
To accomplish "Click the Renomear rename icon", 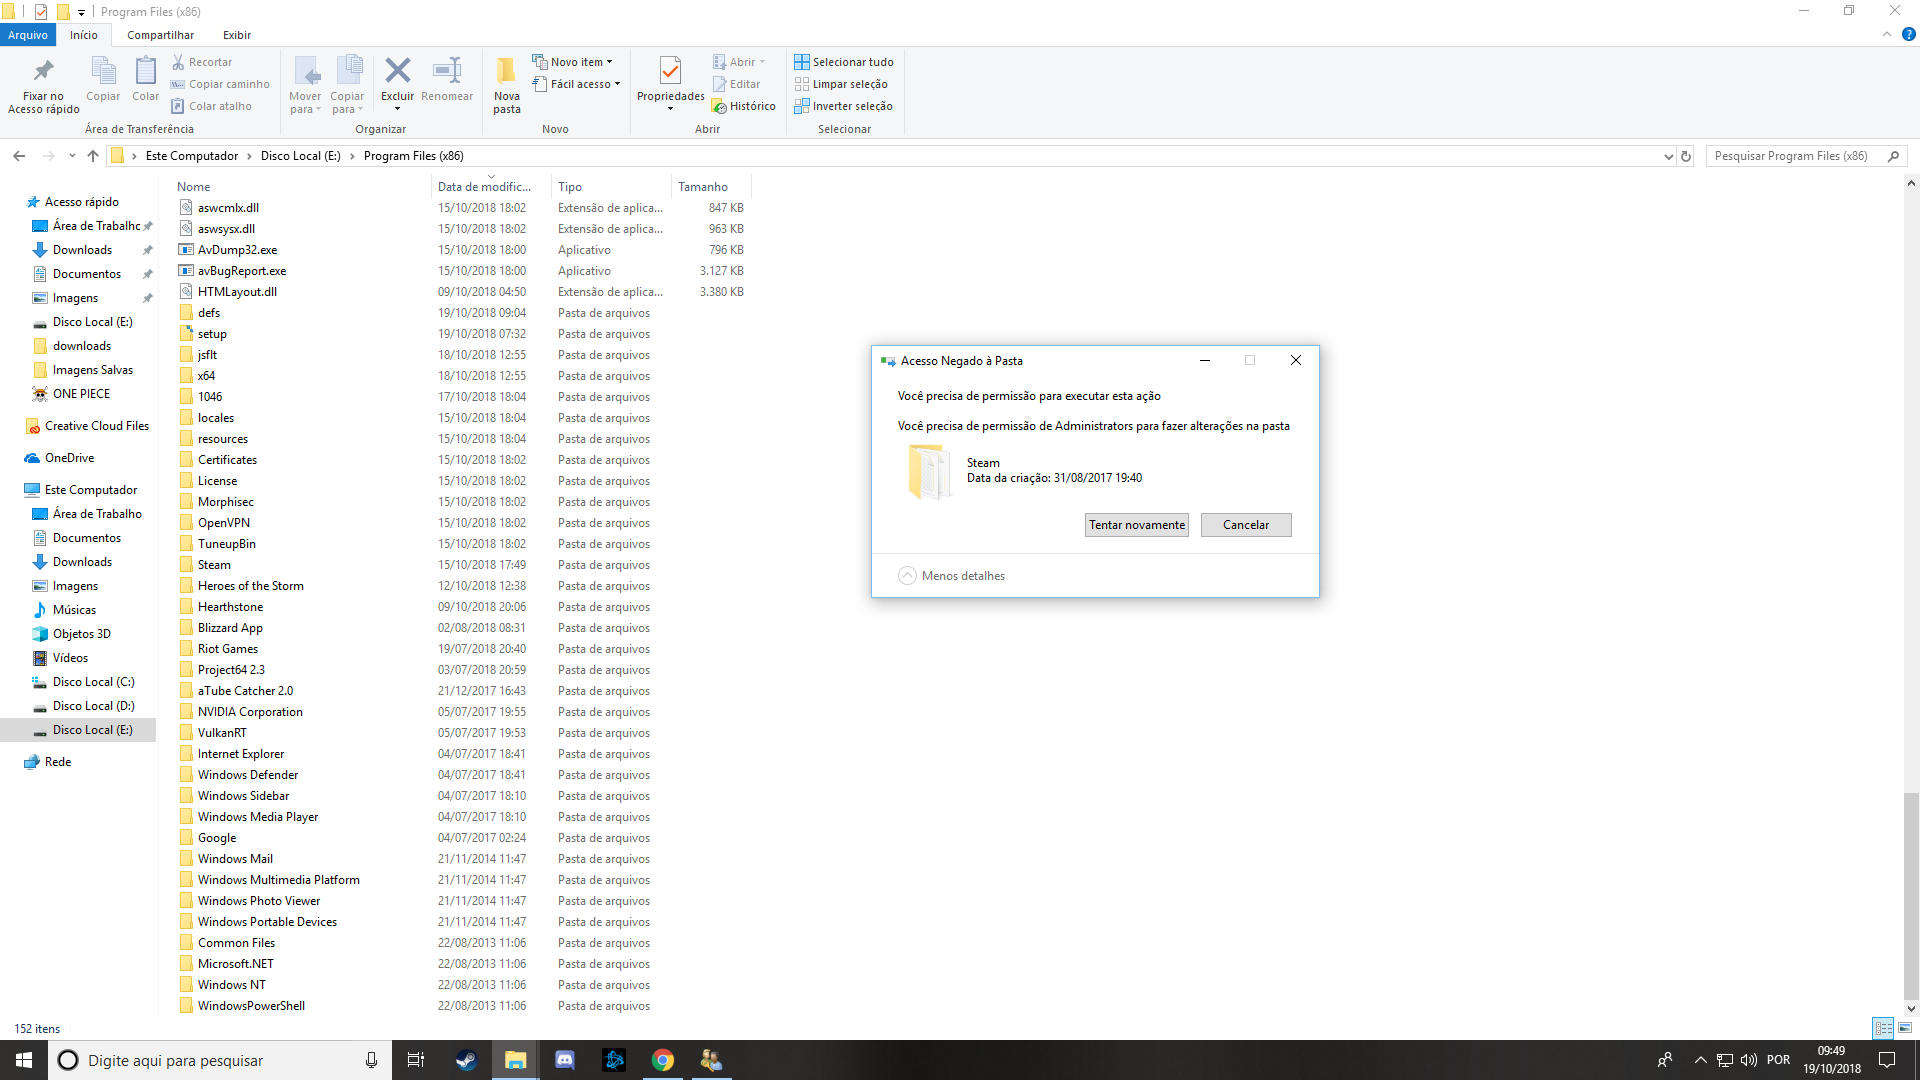I will coord(446,72).
